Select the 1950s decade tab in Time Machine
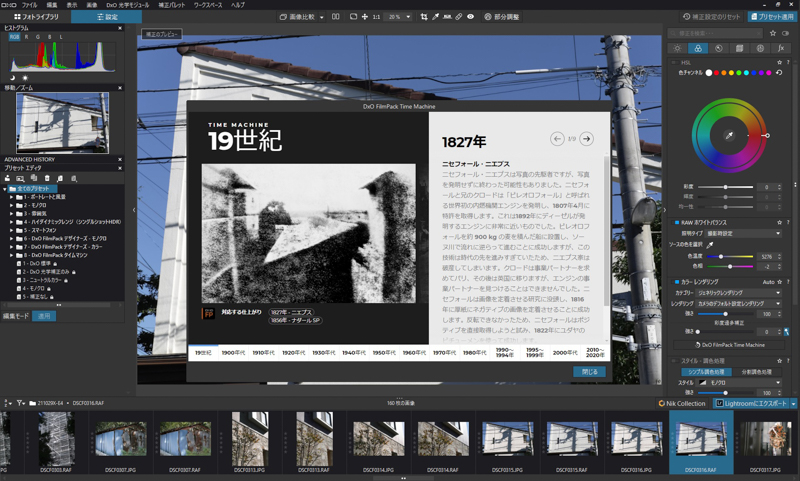 tap(384, 352)
